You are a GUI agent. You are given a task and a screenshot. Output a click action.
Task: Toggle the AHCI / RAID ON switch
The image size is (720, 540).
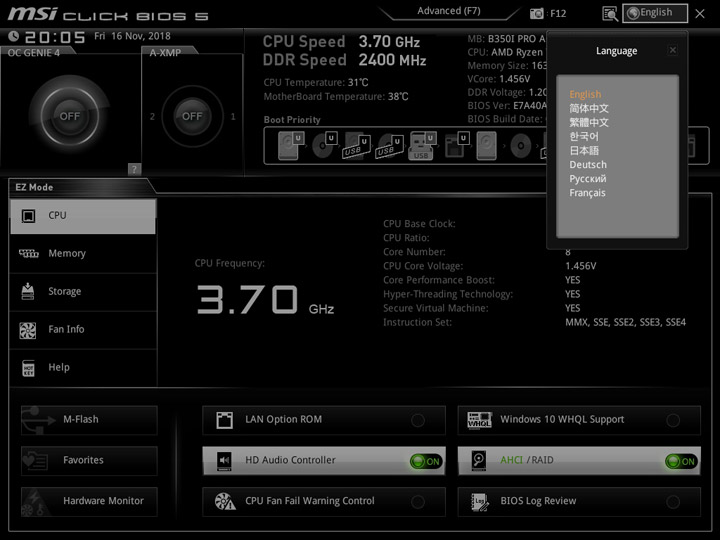[681, 461]
